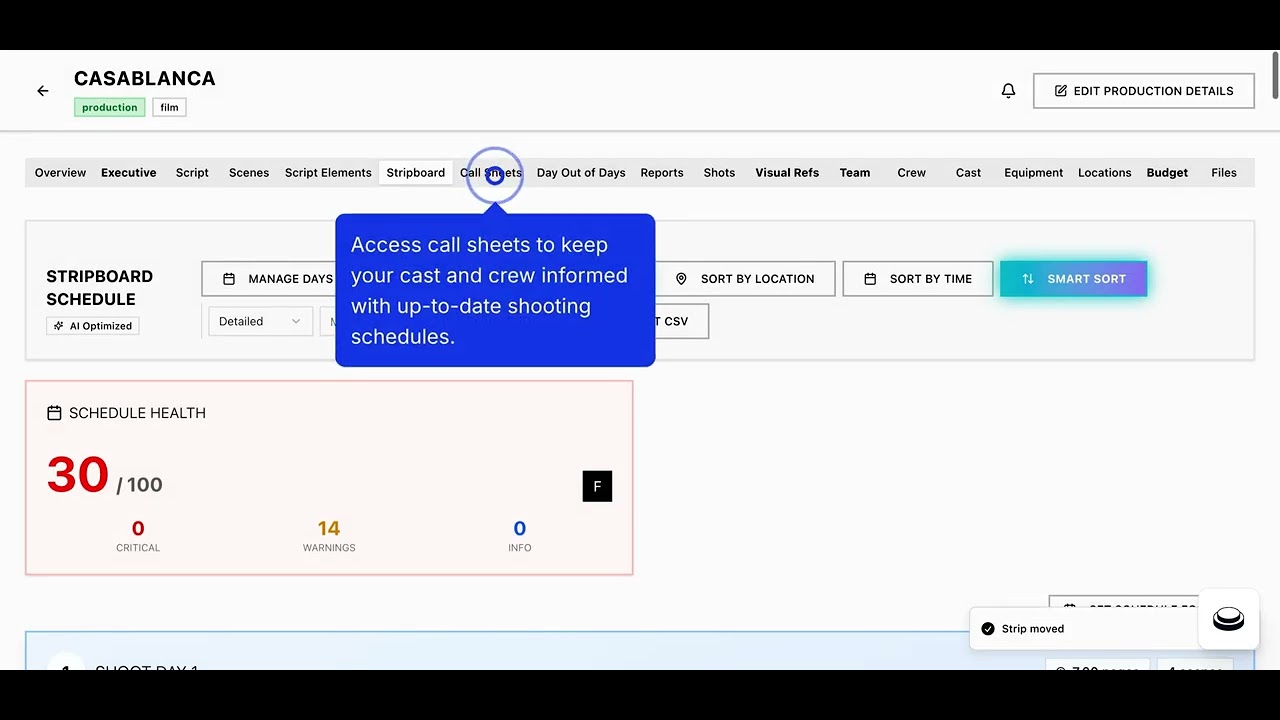Open the Script Elements tab
Image resolution: width=1280 pixels, height=720 pixels.
328,173
